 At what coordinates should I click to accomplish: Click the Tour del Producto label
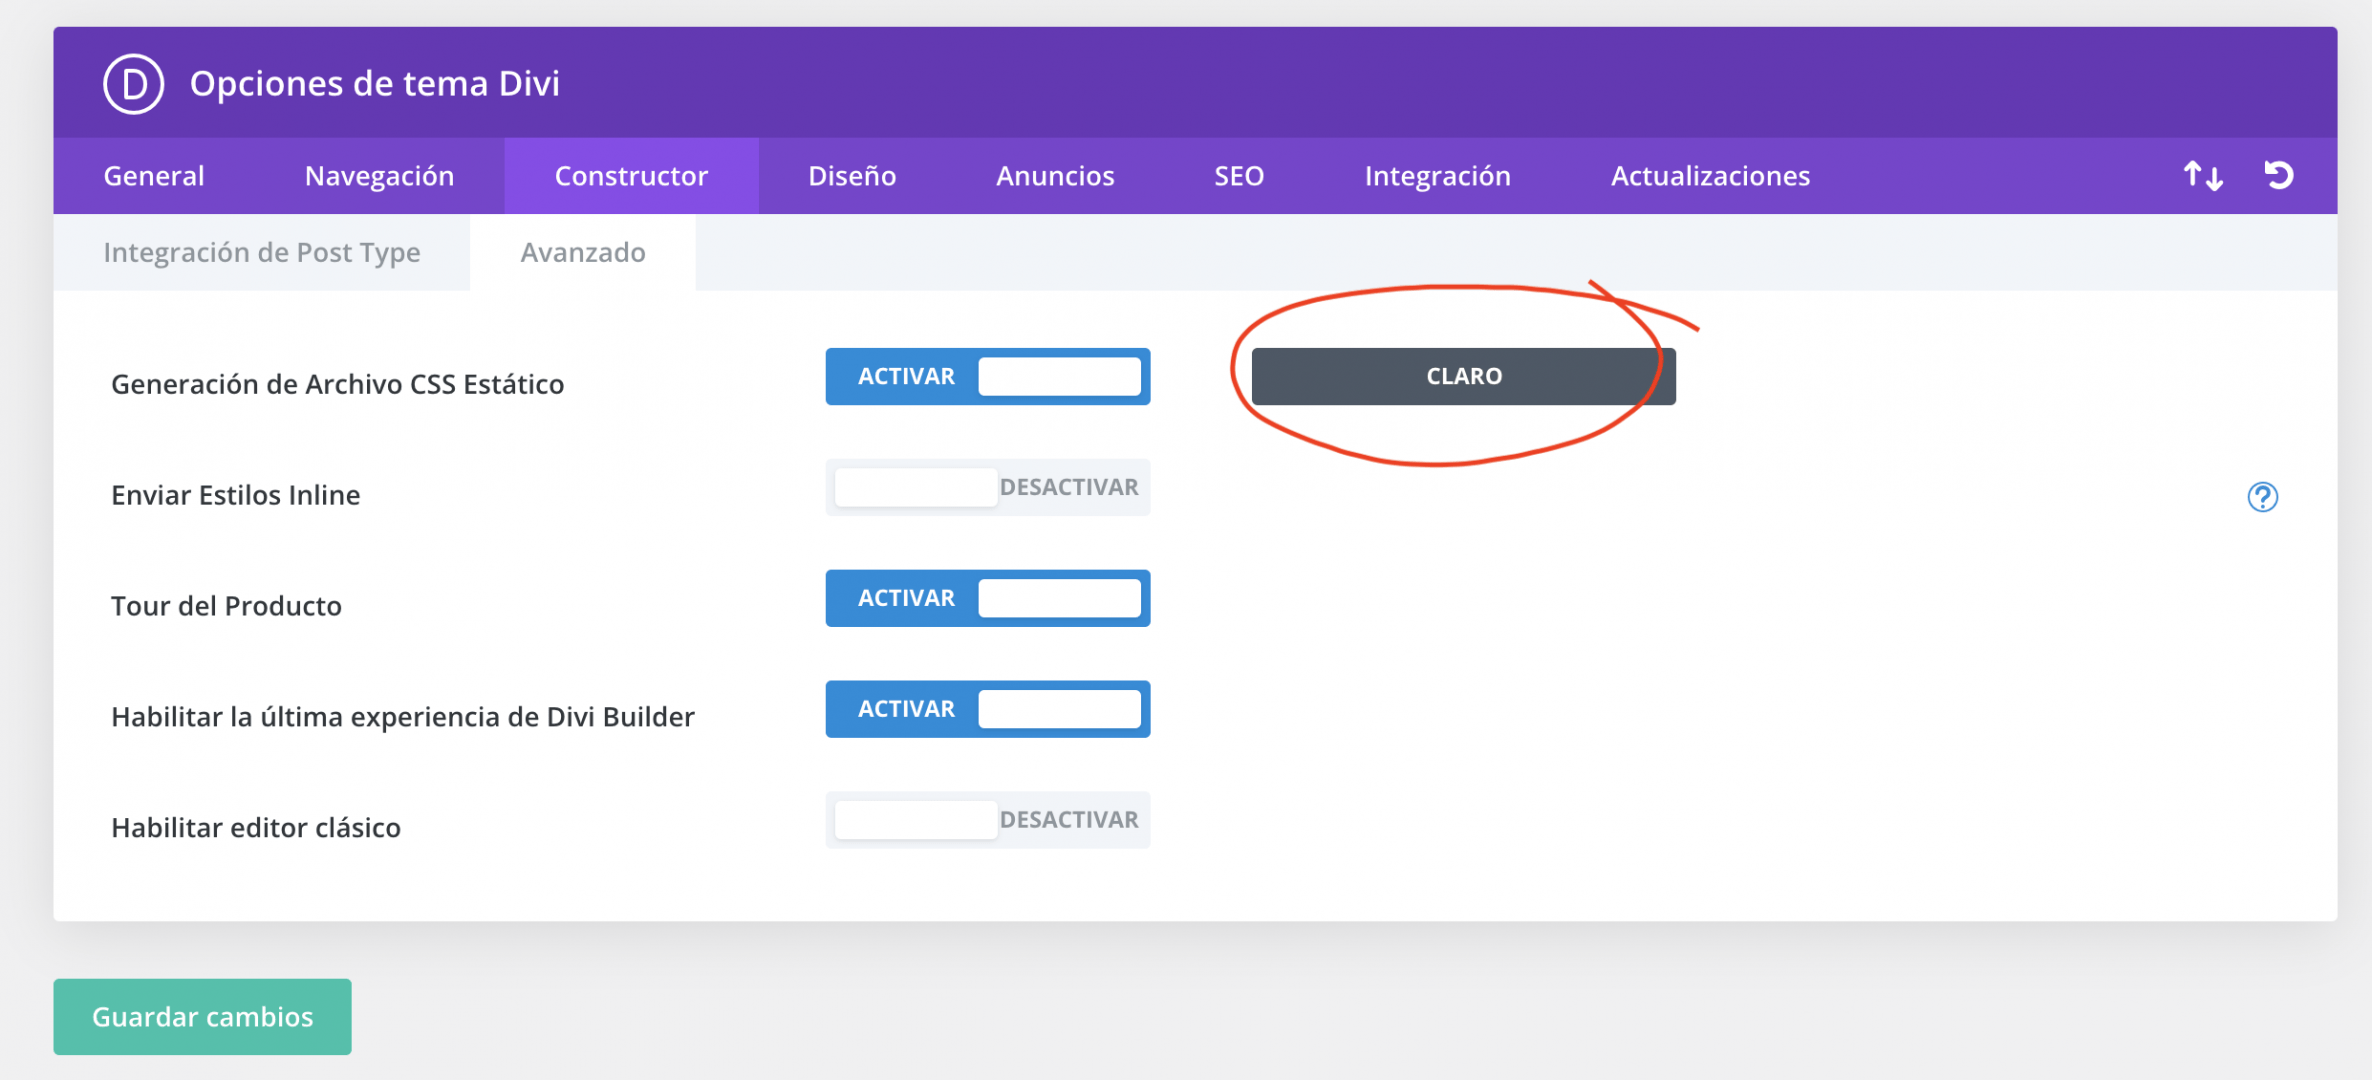[x=226, y=606]
